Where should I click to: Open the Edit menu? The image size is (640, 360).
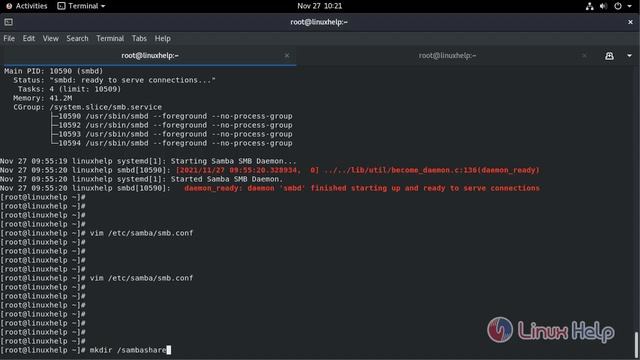pos(29,38)
